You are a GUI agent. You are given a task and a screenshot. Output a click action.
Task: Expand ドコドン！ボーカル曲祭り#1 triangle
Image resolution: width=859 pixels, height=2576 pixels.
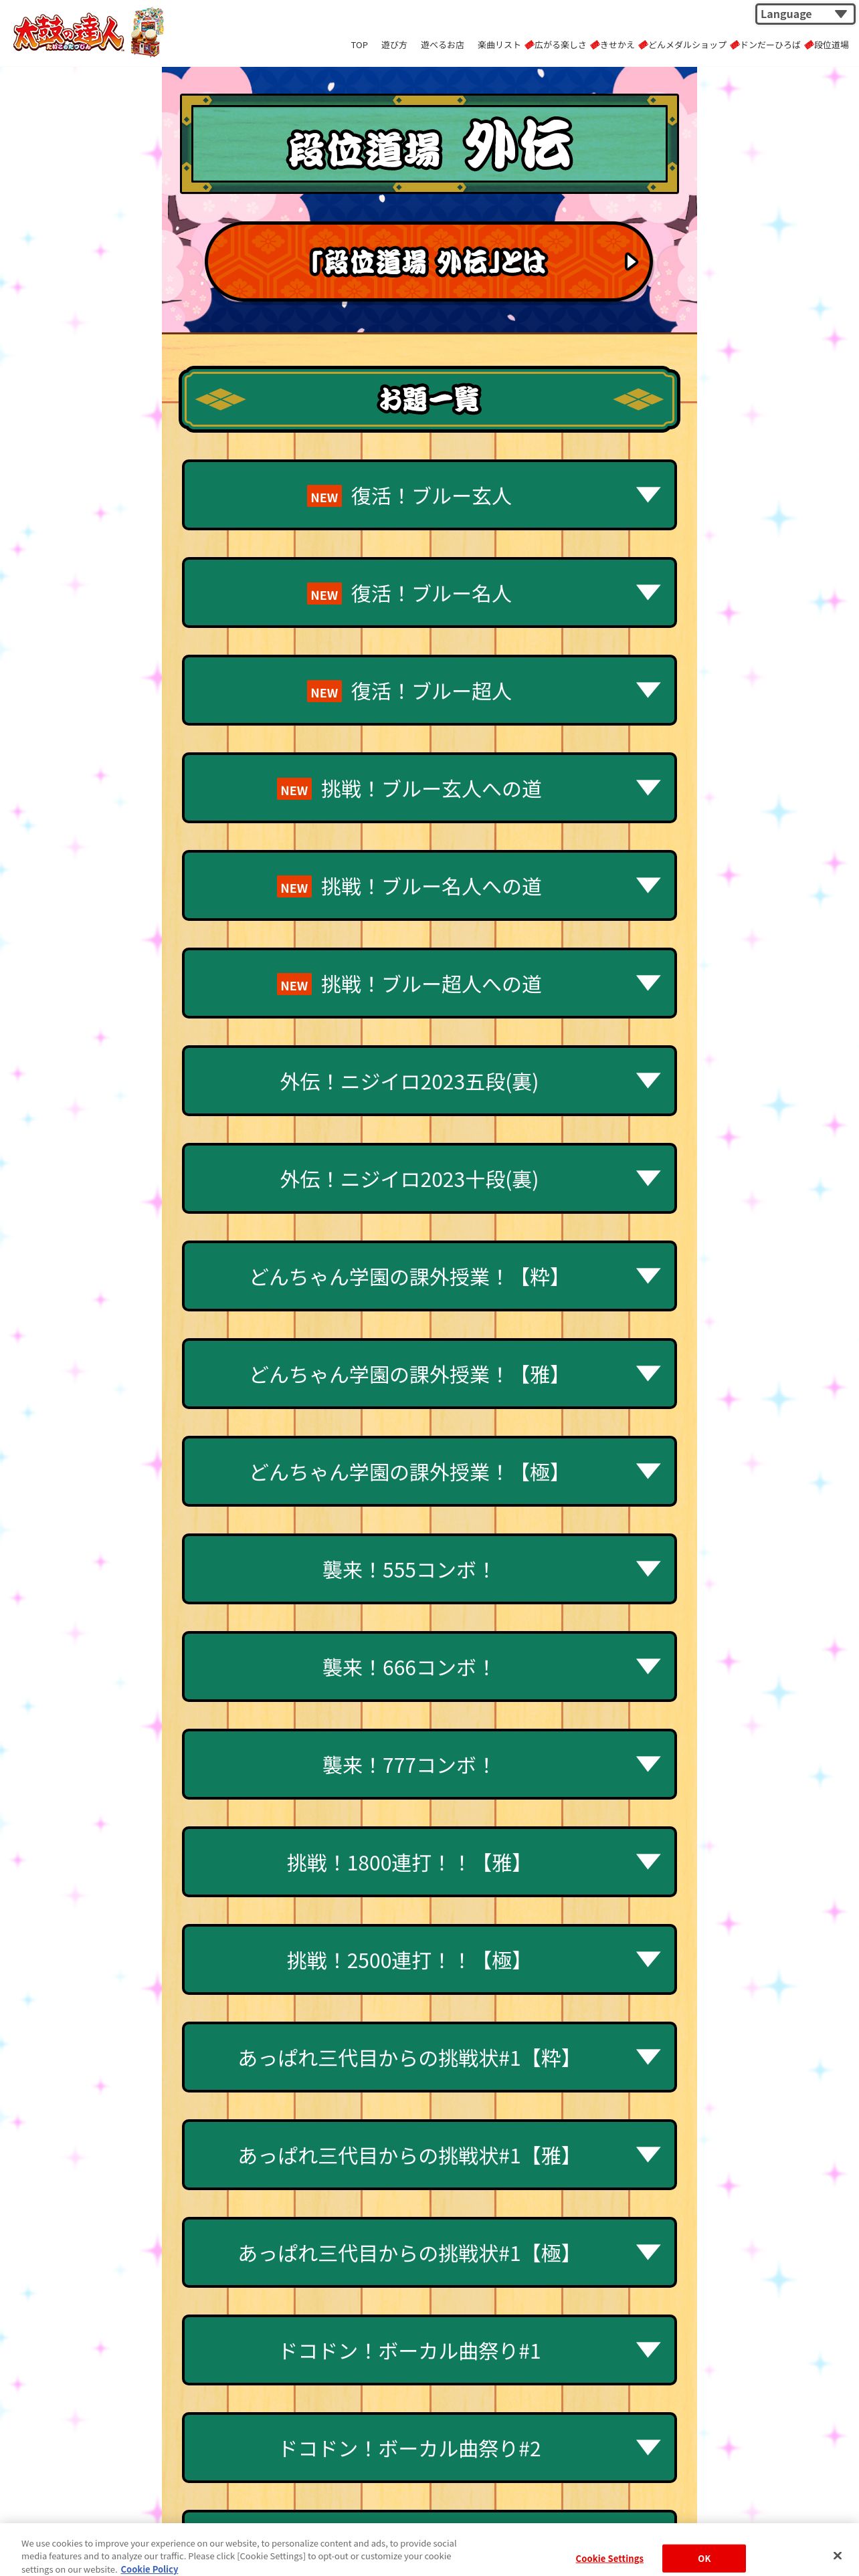[x=648, y=2349]
